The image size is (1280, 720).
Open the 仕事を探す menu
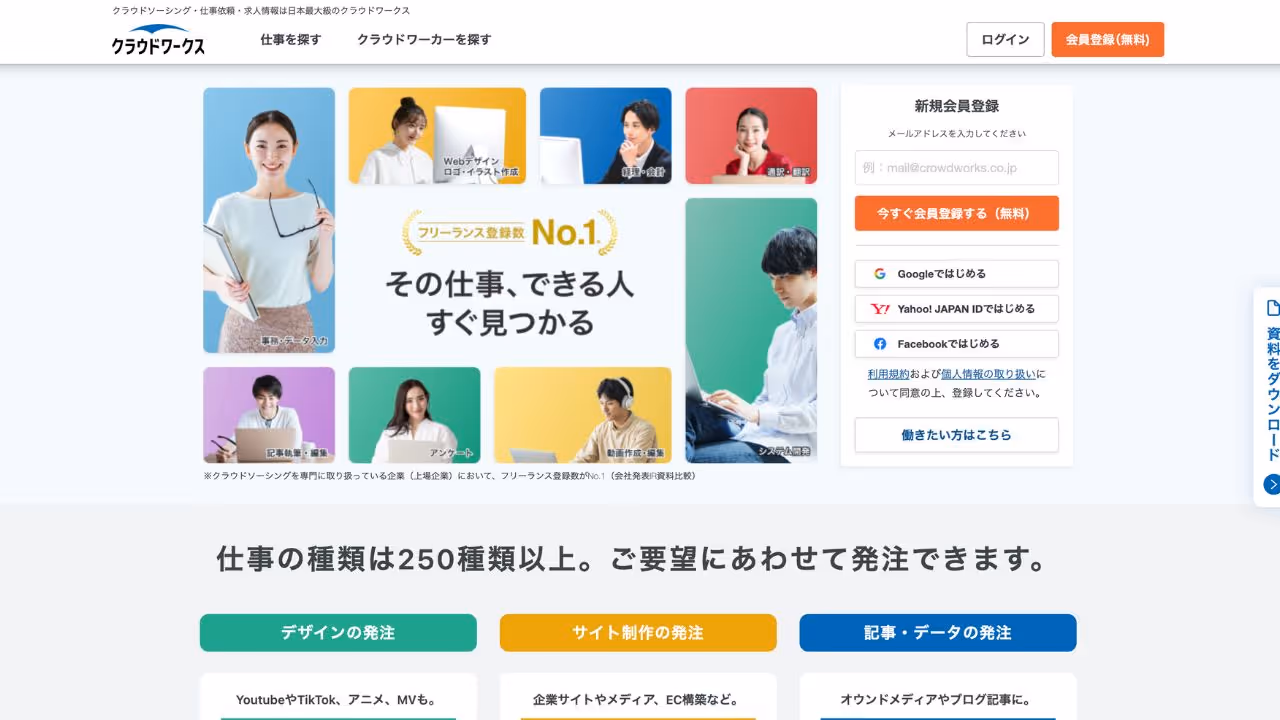pyautogui.click(x=291, y=40)
